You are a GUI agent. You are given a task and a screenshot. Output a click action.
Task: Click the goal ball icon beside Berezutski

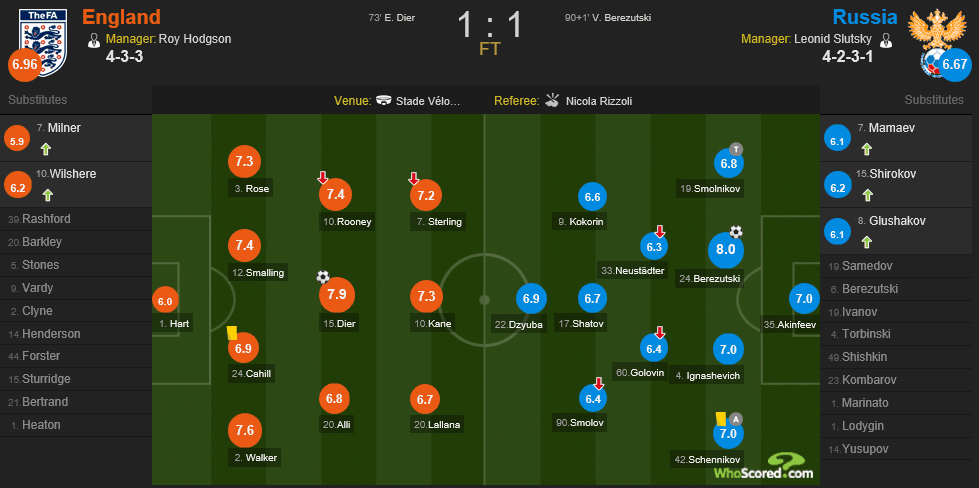736,232
